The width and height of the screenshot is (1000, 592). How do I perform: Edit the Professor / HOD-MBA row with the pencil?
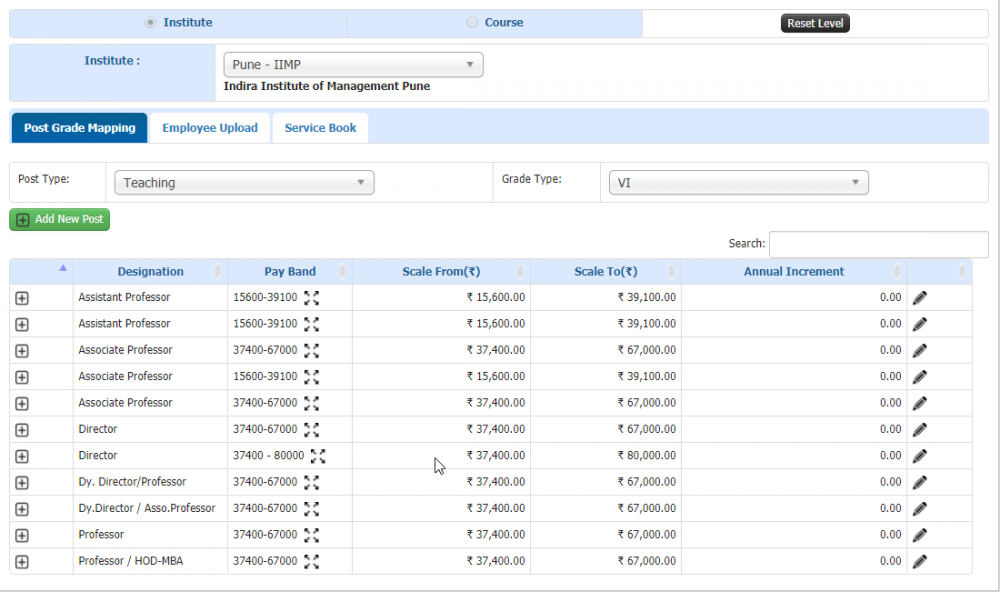click(x=920, y=561)
